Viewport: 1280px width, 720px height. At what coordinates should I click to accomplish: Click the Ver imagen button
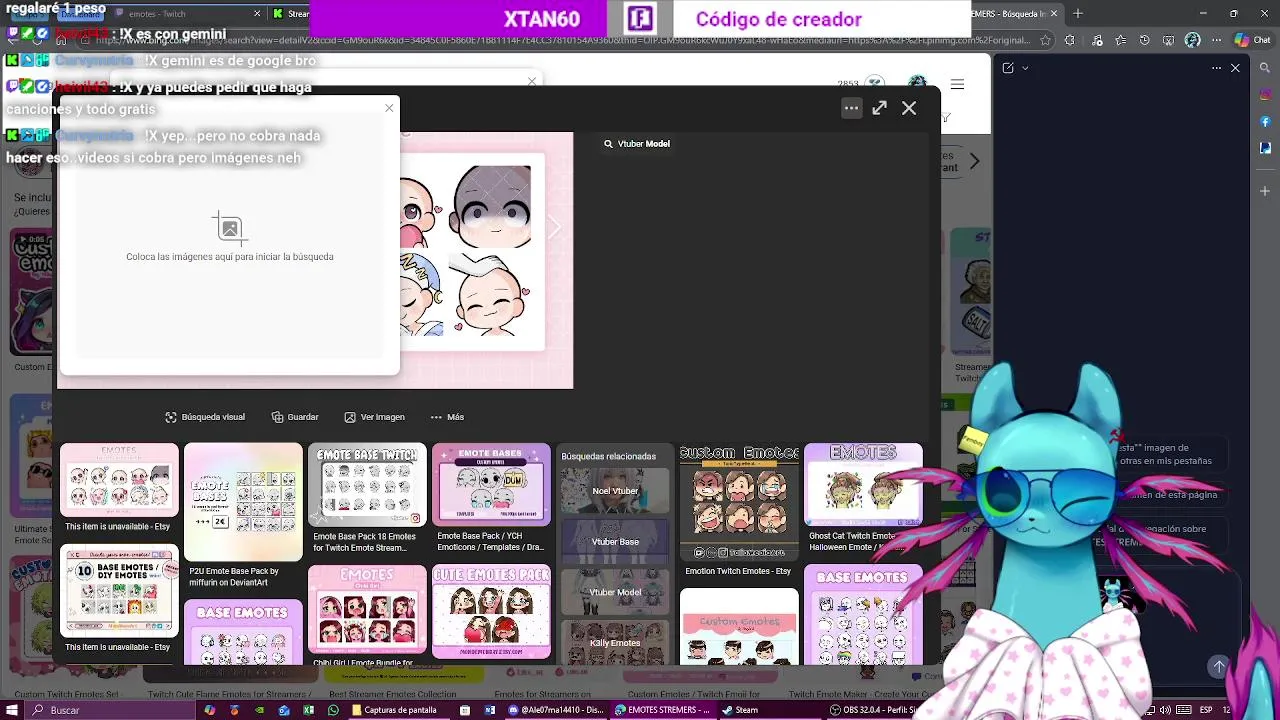375,417
